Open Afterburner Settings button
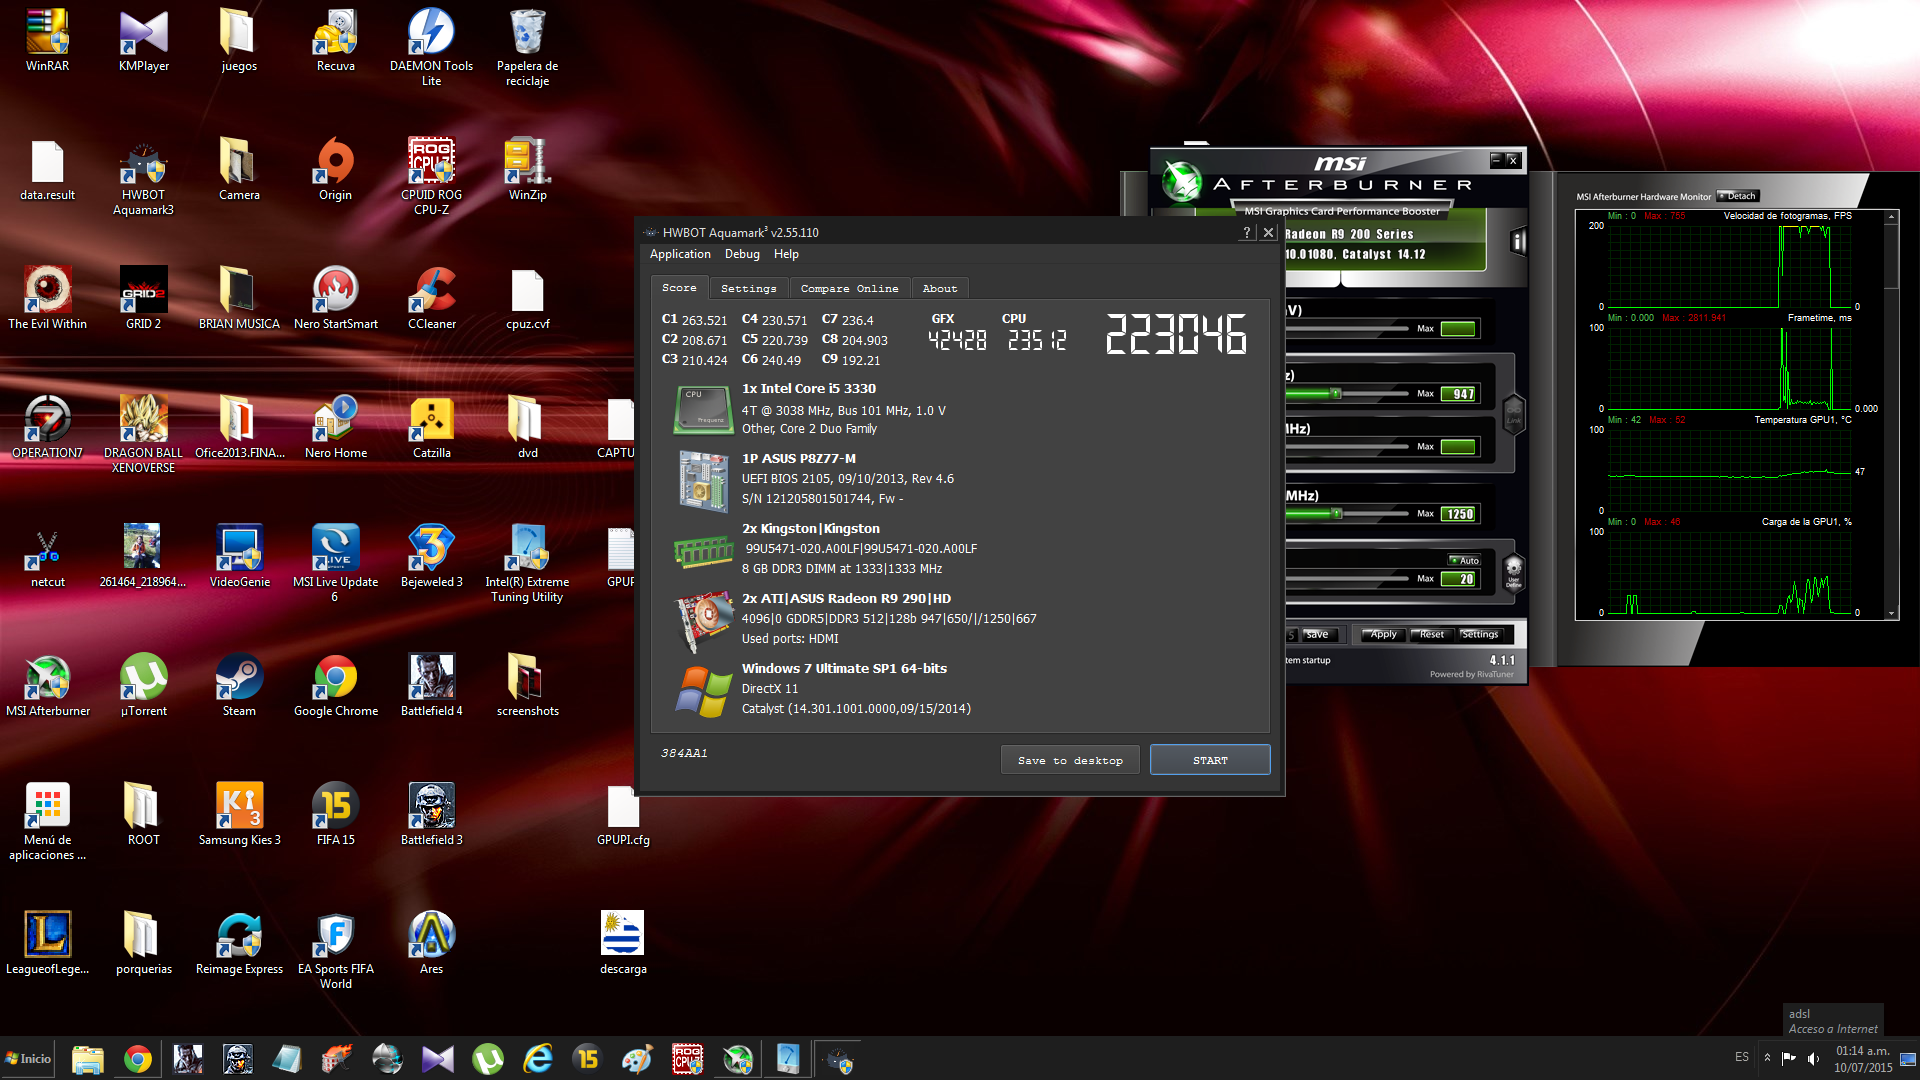Screen dimensions: 1920x1080 pos(1479,634)
